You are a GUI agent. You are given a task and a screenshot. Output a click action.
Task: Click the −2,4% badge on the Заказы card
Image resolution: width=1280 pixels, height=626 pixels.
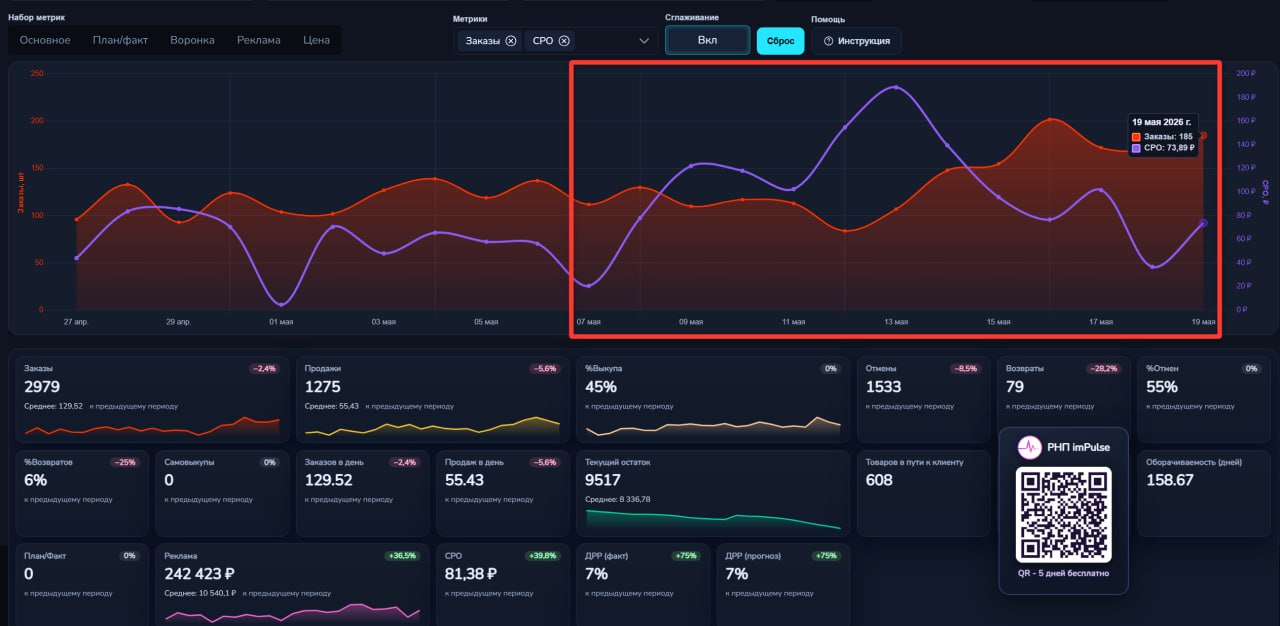[265, 368]
